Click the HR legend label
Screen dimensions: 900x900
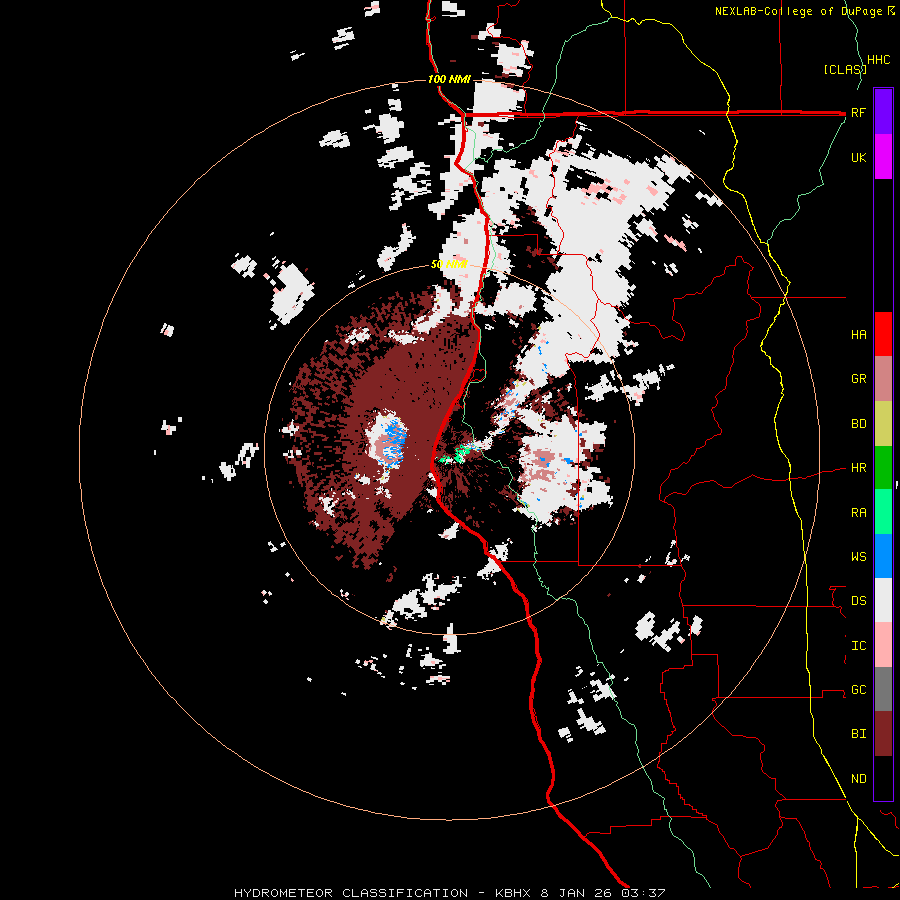tap(858, 468)
